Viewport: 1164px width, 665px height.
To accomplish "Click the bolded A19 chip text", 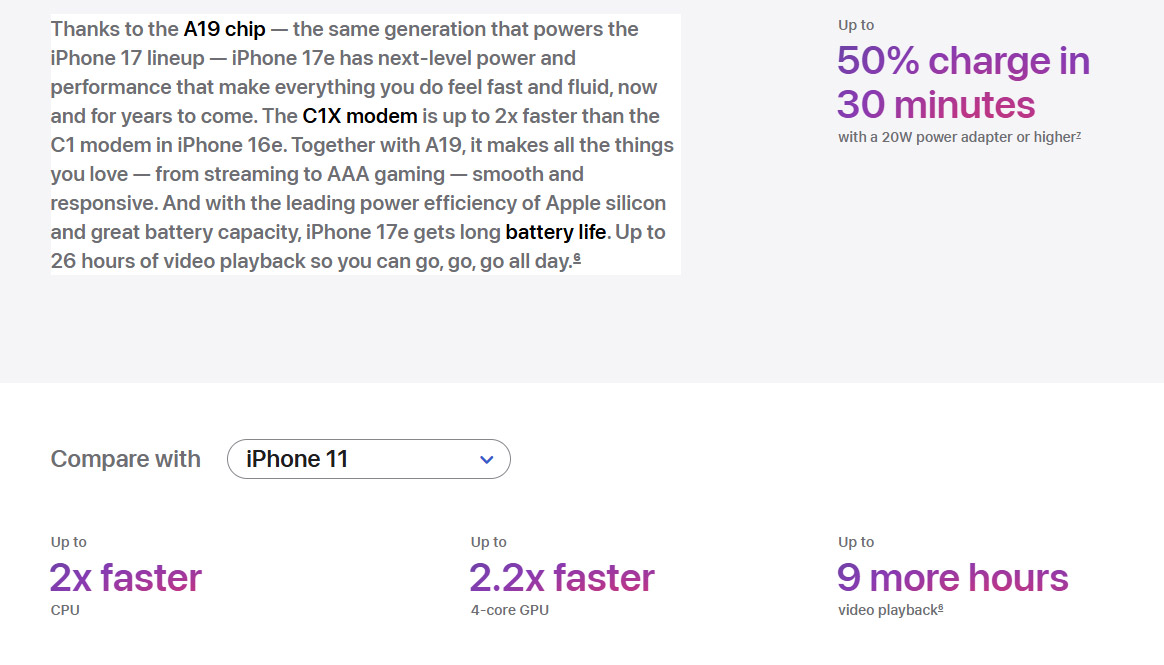I will [x=225, y=29].
